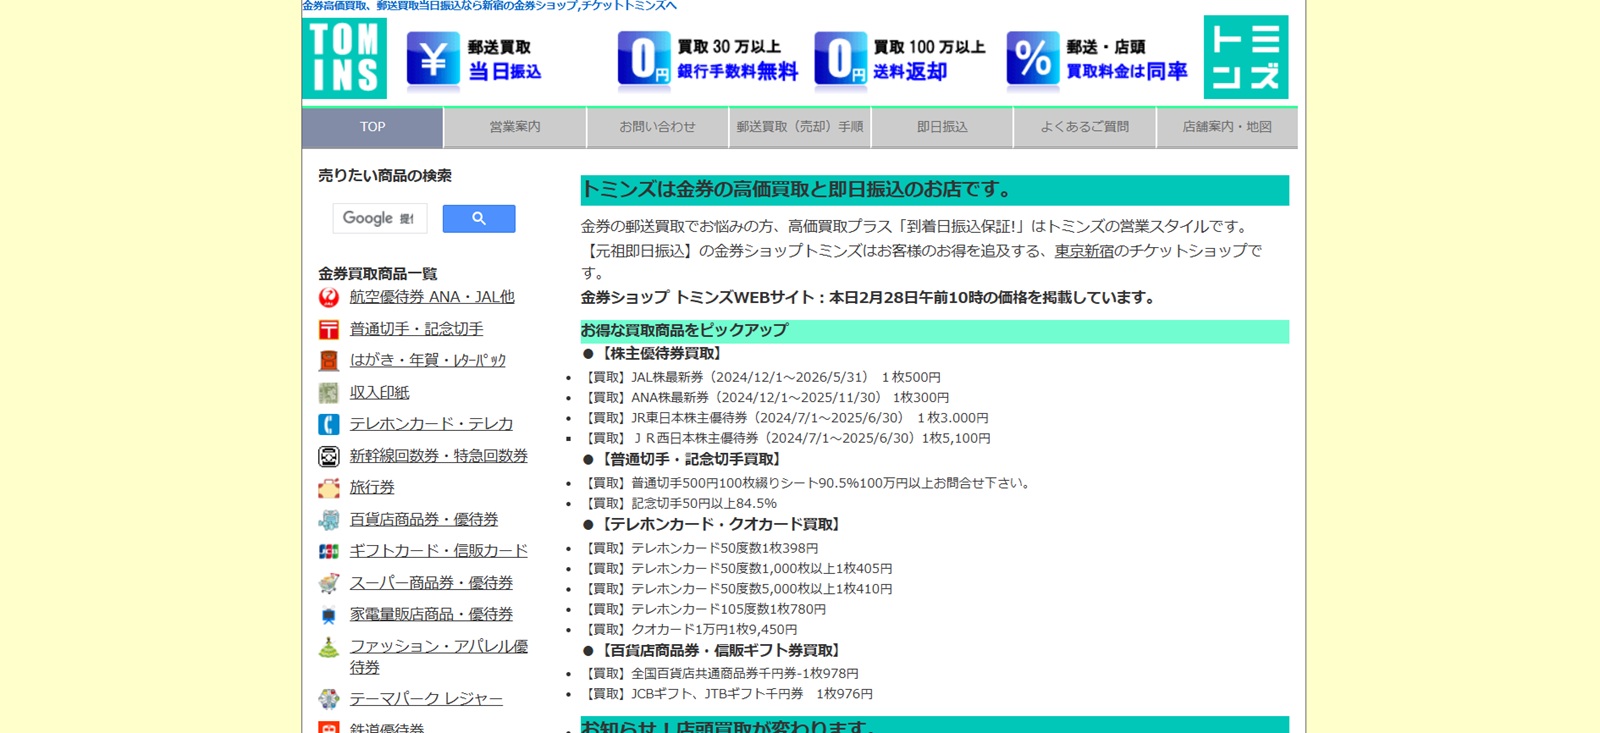The image size is (1600, 733).
Task: Click the yen icon for 郵送買取 当日振込
Action: [x=433, y=60]
